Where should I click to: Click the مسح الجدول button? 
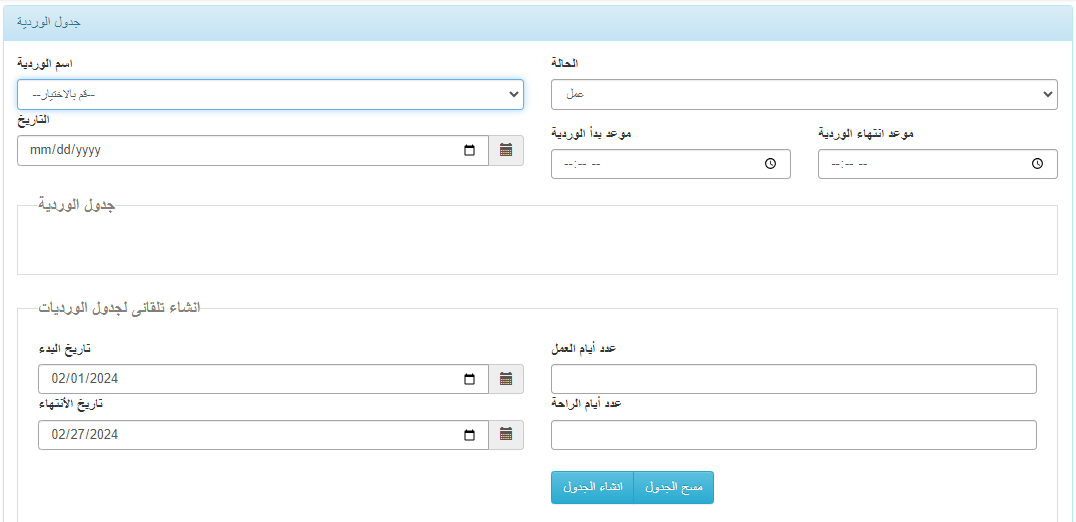tap(674, 487)
